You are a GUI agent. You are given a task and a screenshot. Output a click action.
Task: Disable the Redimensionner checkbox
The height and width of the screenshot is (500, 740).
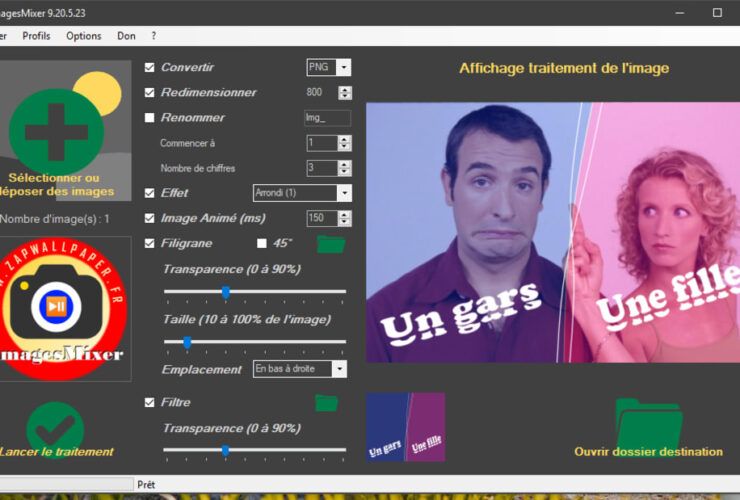click(x=150, y=93)
